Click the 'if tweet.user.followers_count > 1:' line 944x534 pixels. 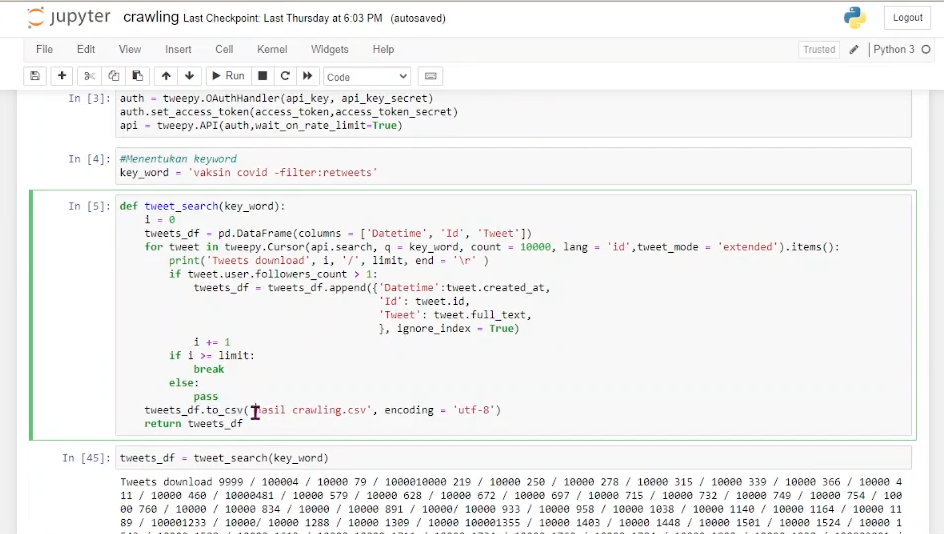pos(273,275)
